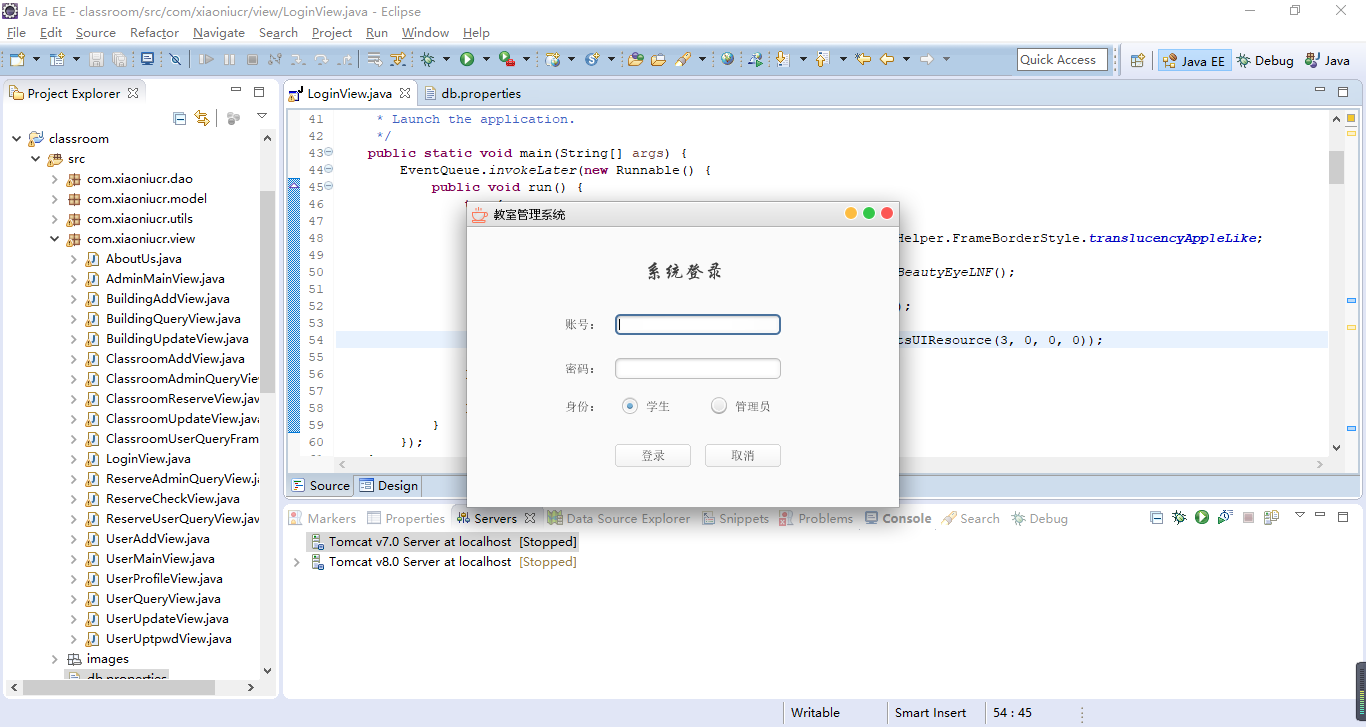Click the green Run button in toolbar

467,60
